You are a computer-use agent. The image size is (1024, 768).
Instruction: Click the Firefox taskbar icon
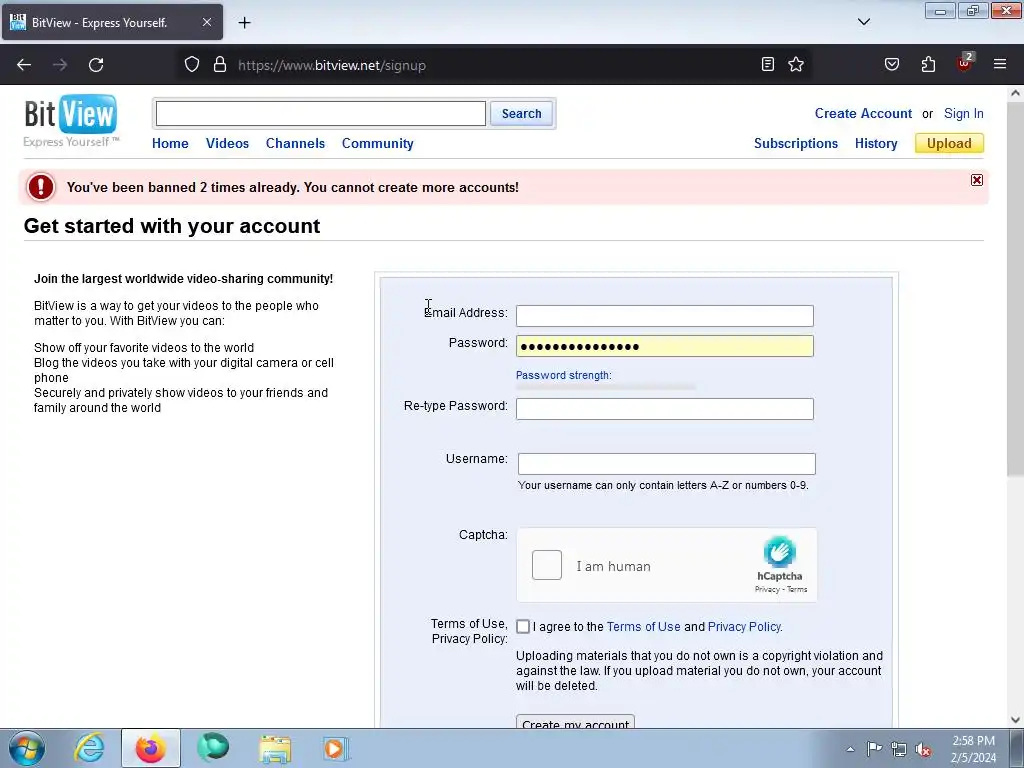150,748
